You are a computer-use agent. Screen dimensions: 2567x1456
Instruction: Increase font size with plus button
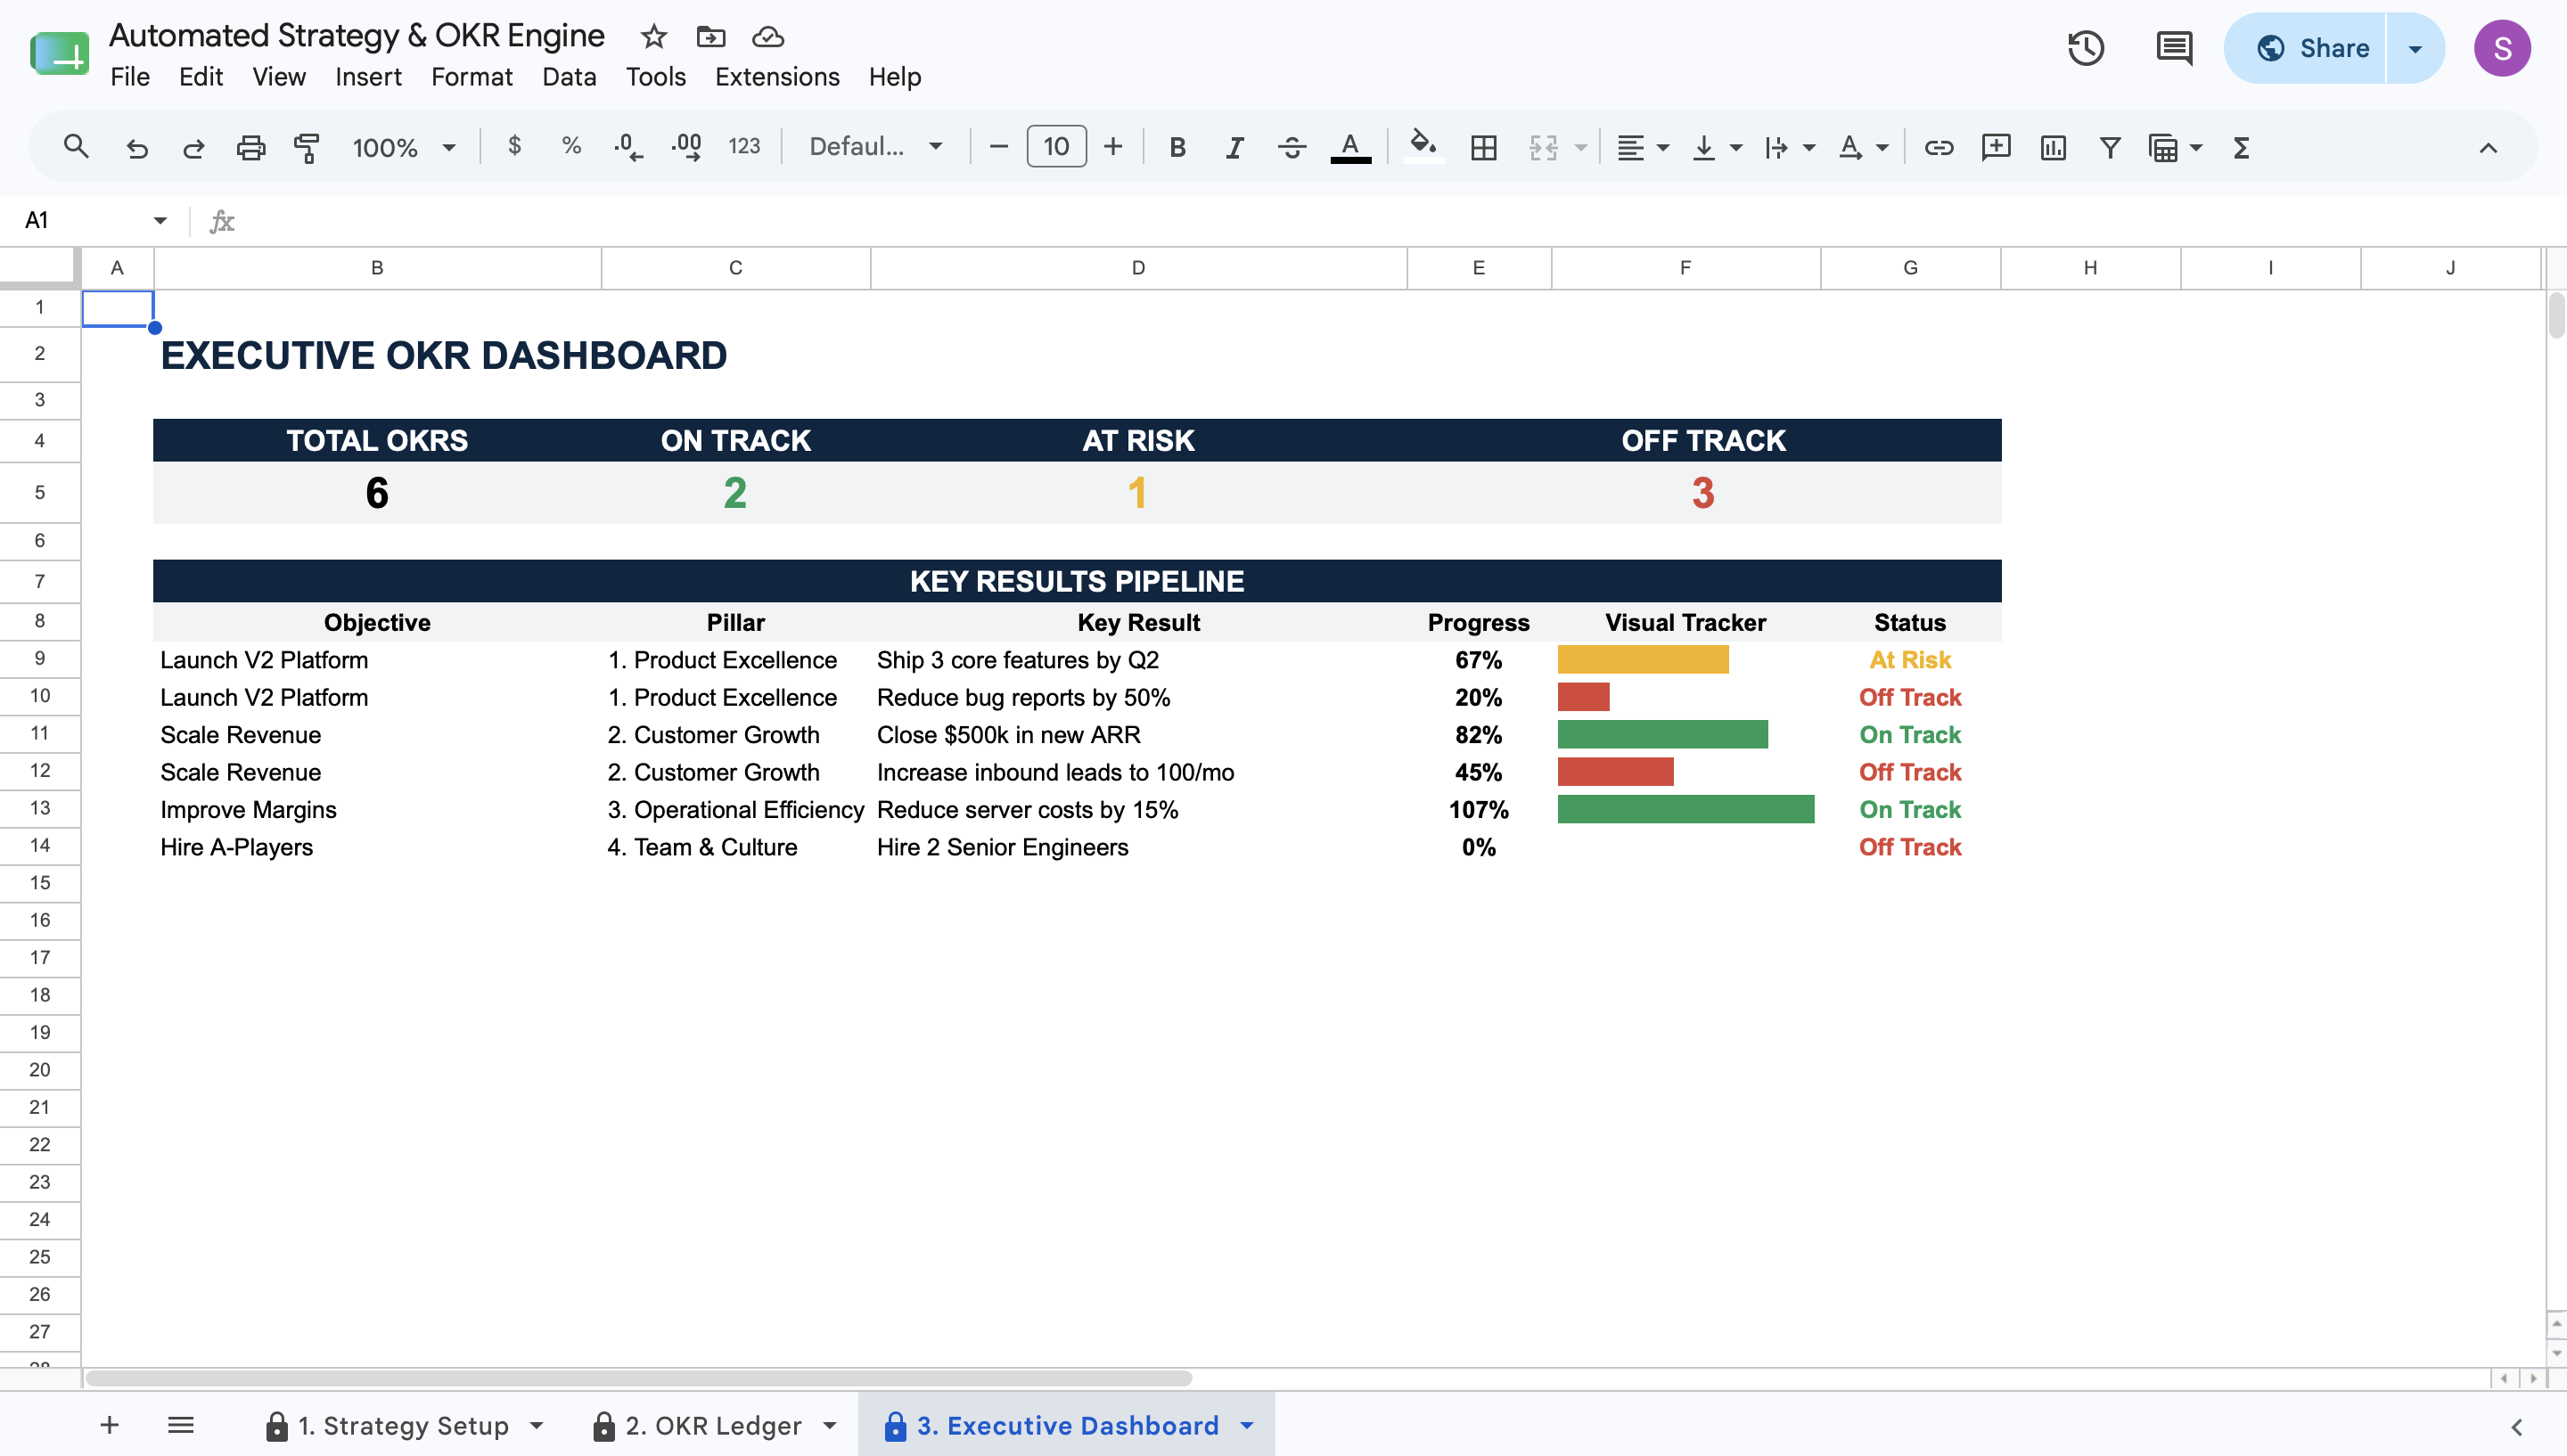[1112, 146]
